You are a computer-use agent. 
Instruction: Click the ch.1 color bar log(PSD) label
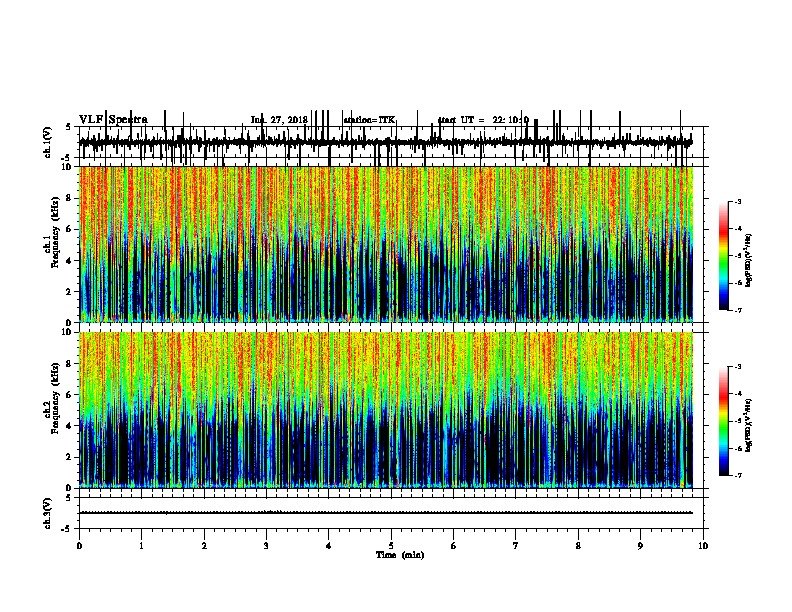click(x=748, y=260)
